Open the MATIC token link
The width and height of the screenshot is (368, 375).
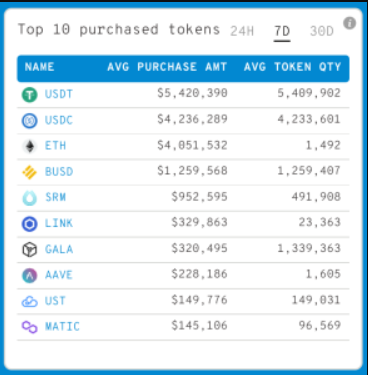click(x=62, y=326)
